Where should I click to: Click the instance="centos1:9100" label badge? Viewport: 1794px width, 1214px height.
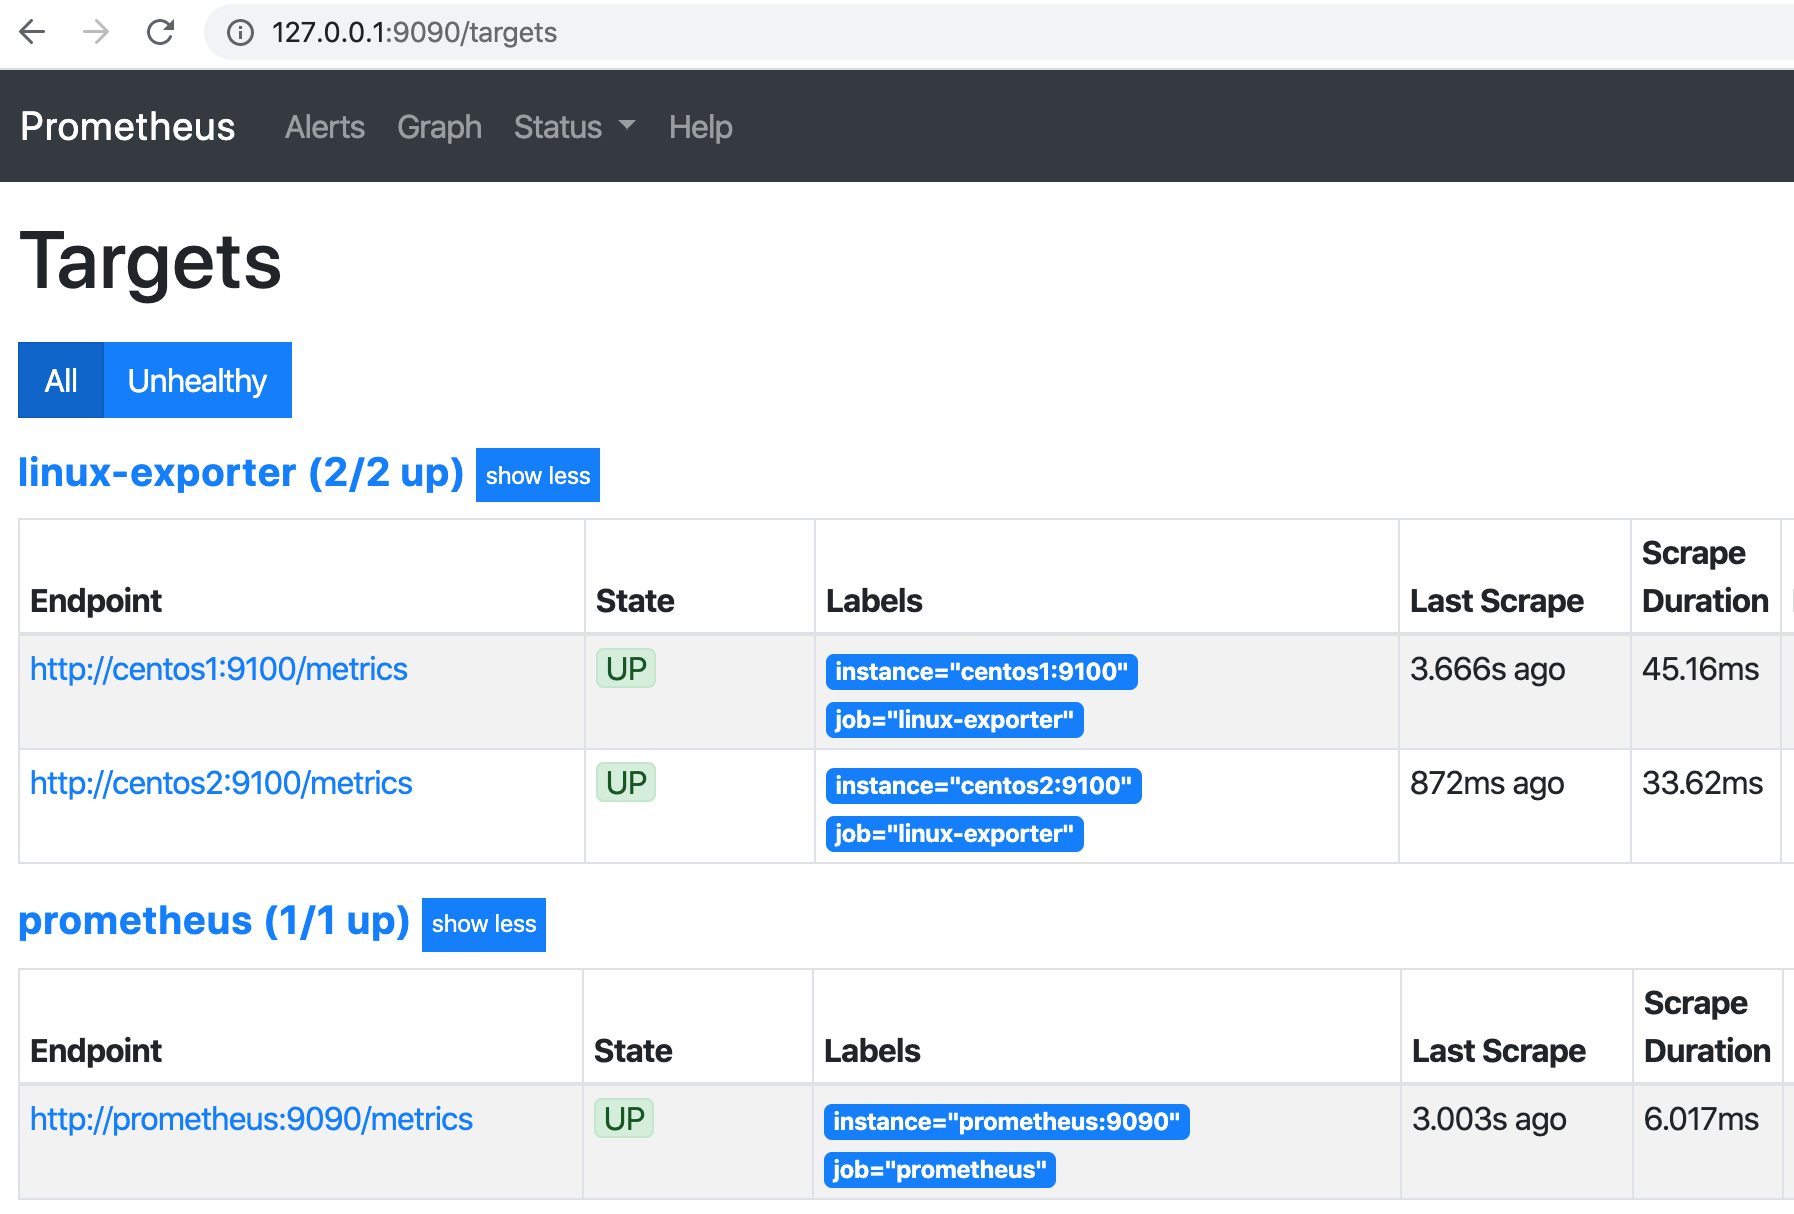pyautogui.click(x=982, y=672)
